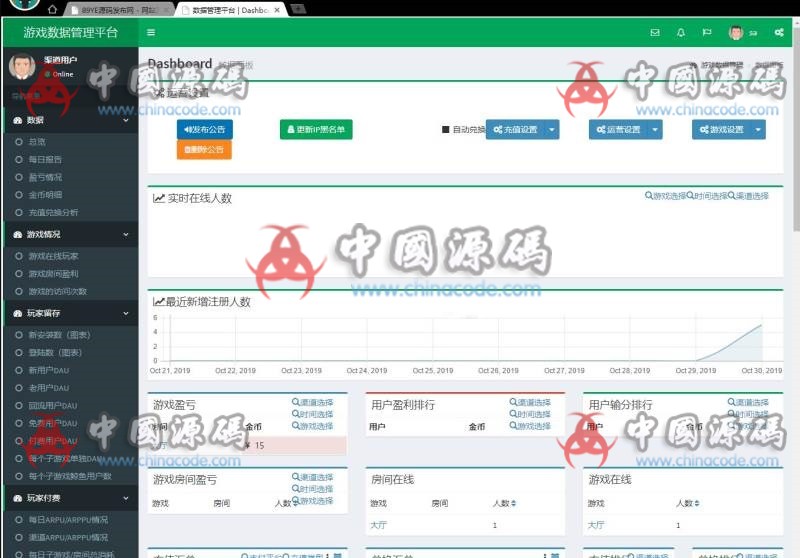Viewport: 800px width, 558px height.
Task: Open 老用户DAU in the sidebar
Action: (48, 388)
